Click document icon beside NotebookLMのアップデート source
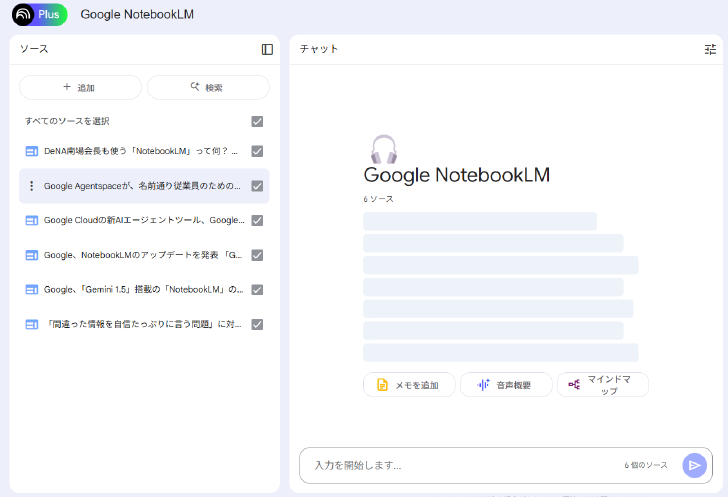This screenshot has height=497, width=728. click(x=32, y=255)
